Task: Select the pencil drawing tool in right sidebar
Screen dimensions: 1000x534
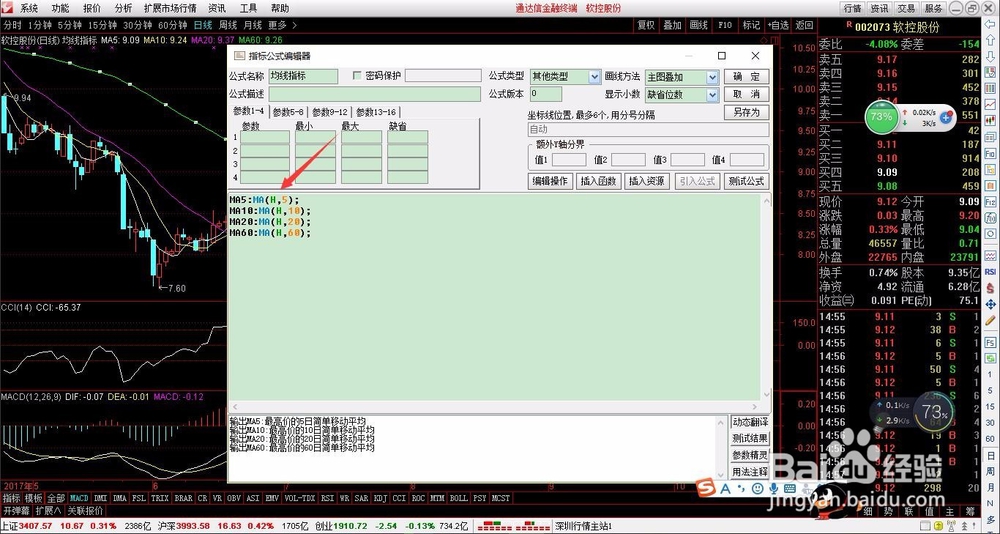Action: point(991,320)
